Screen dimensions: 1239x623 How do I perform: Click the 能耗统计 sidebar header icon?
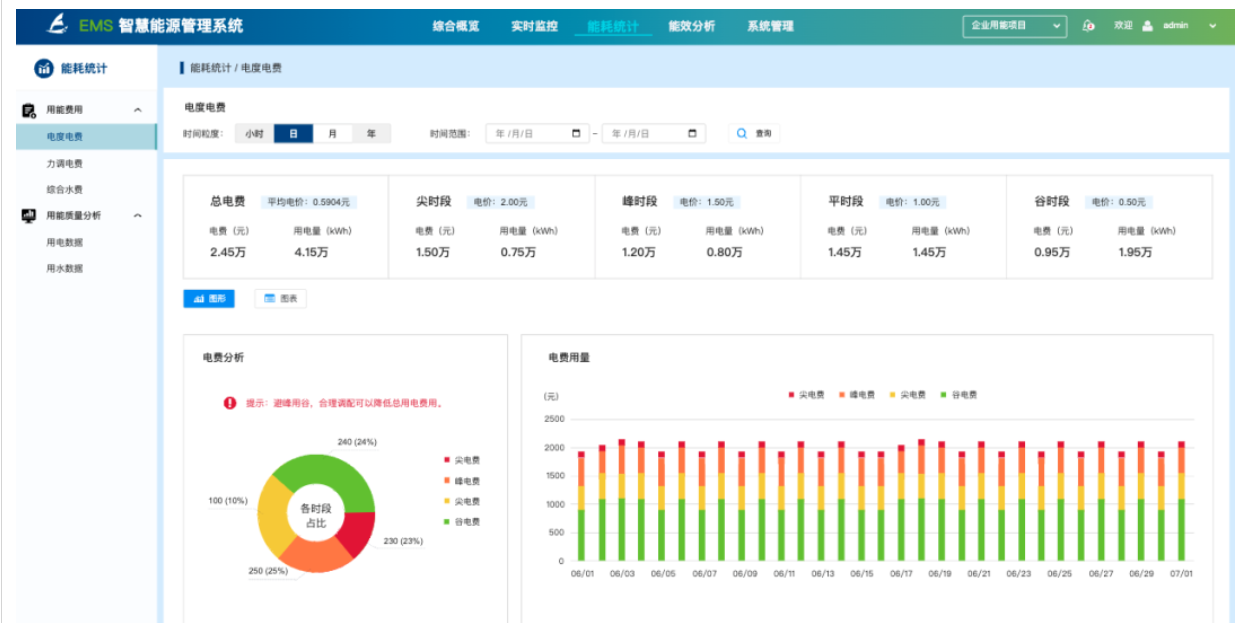pos(43,68)
